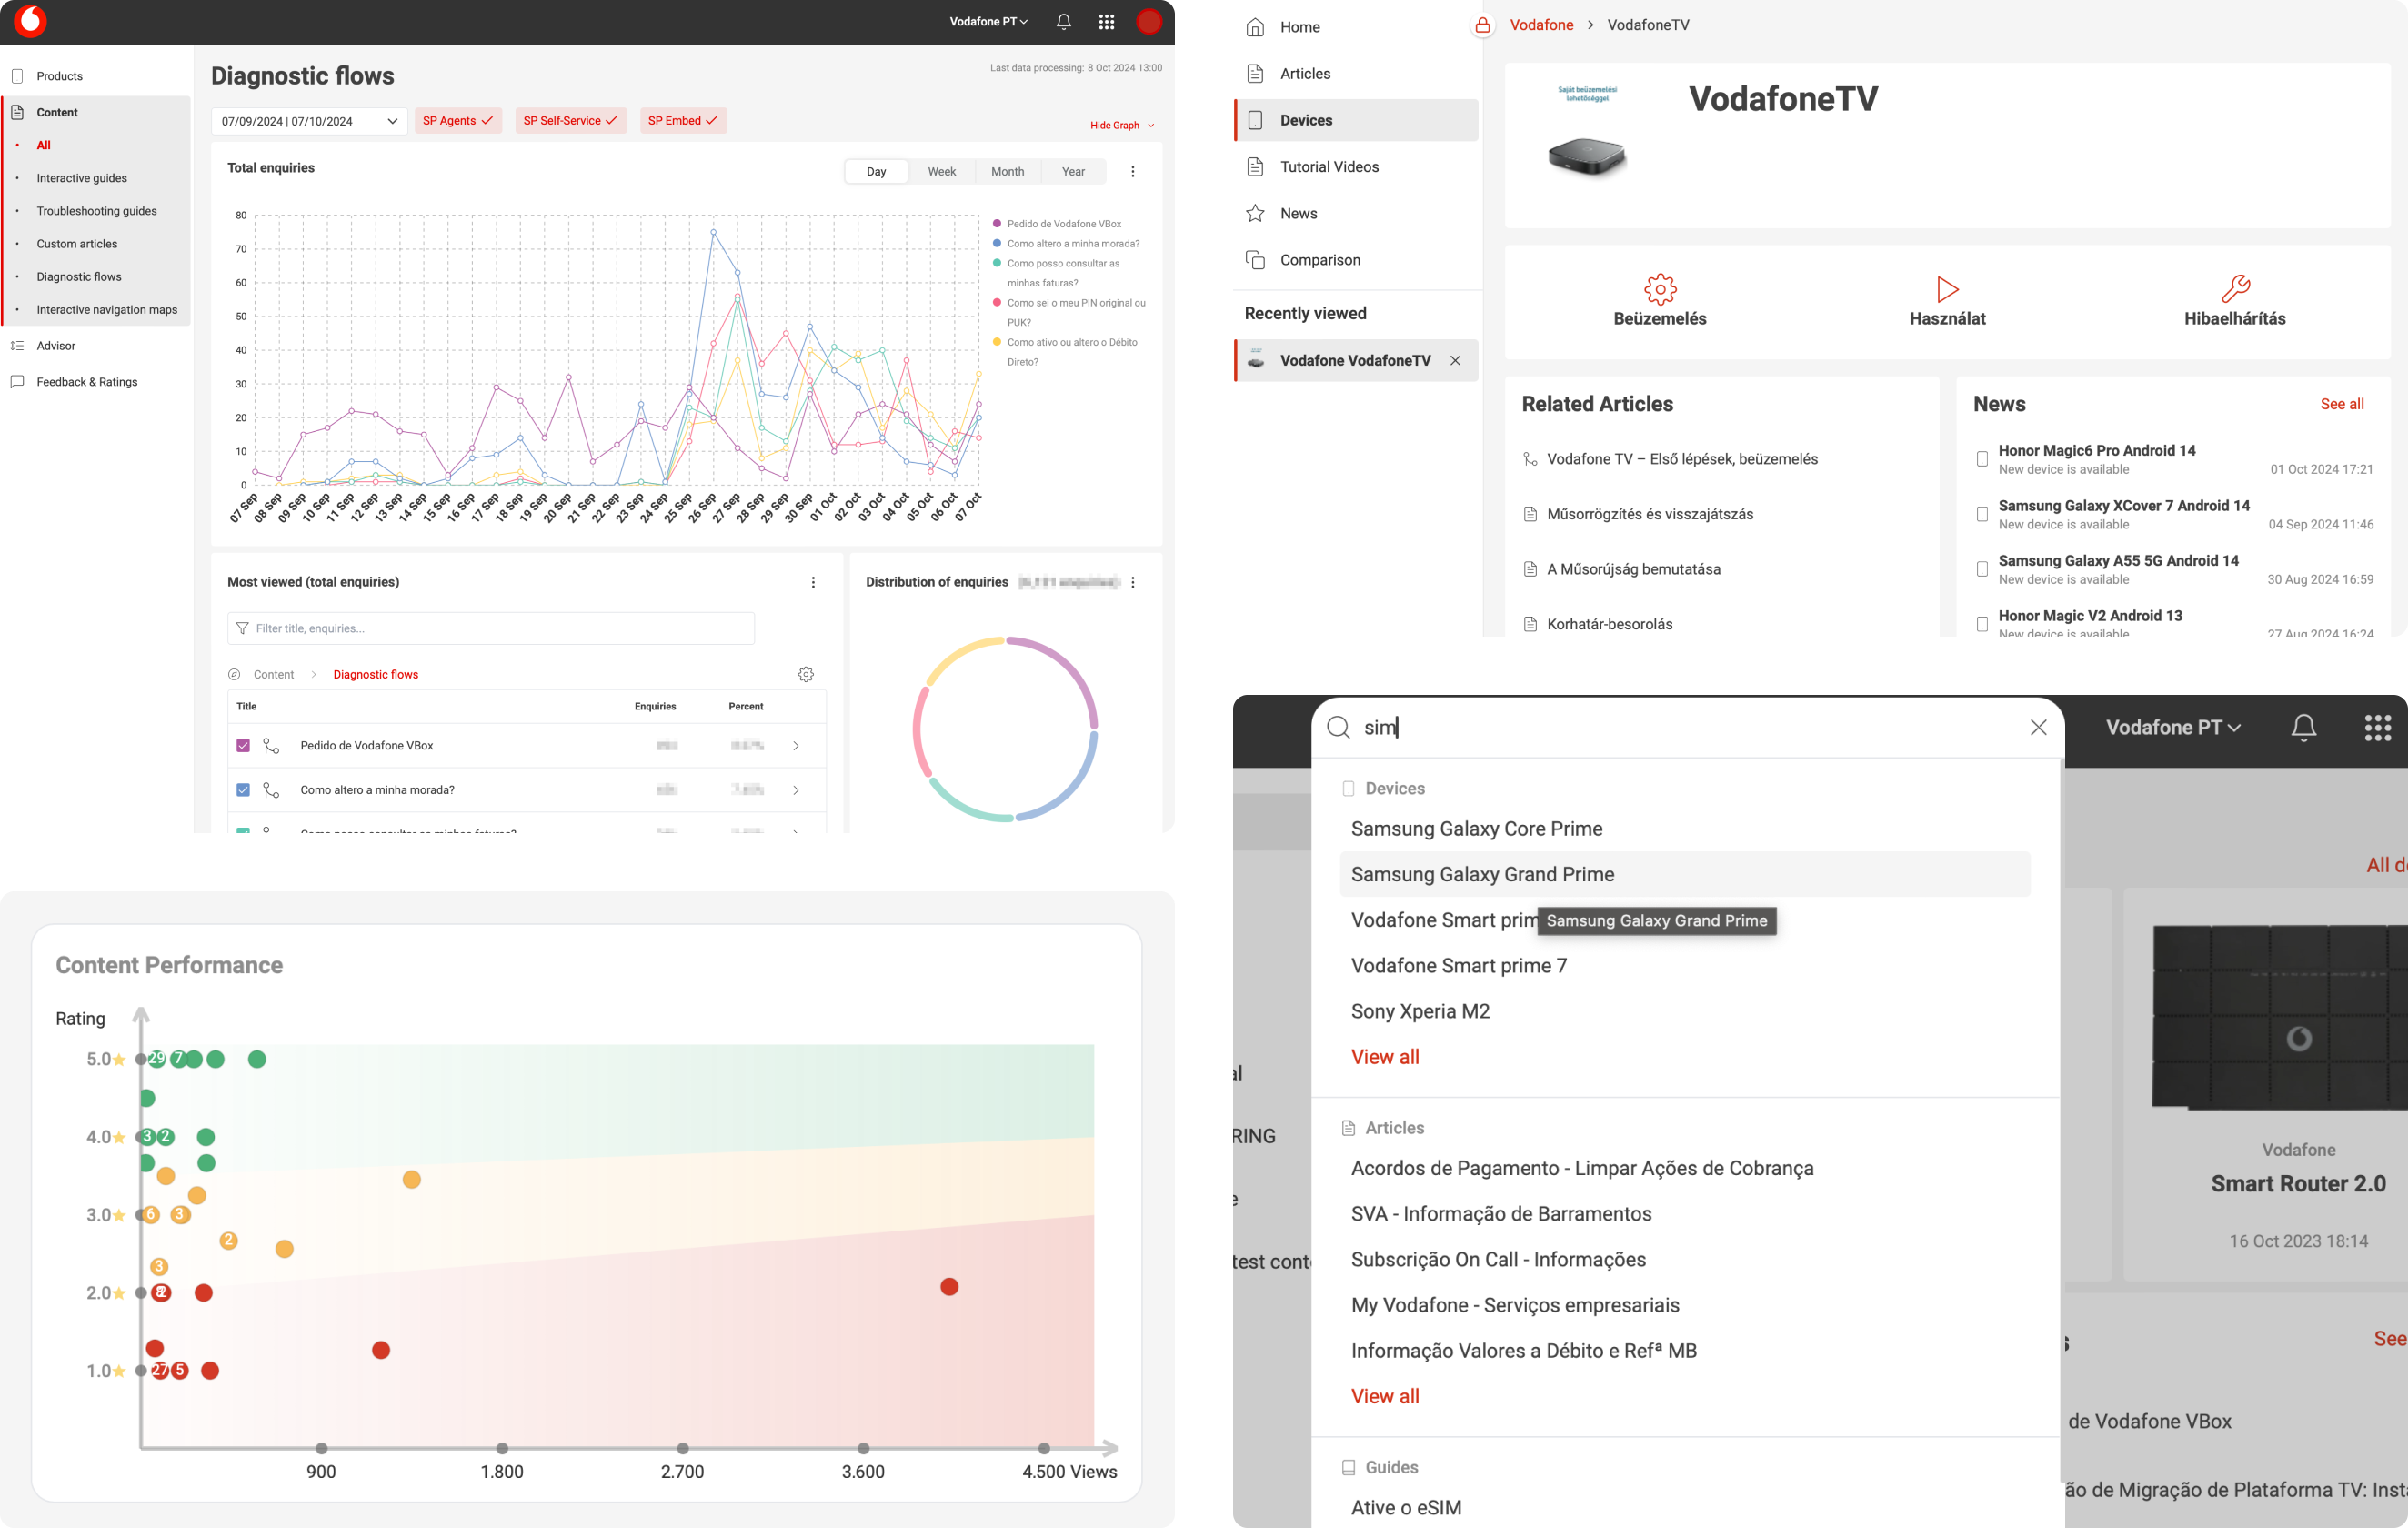The width and height of the screenshot is (2408, 1528).
Task: Click the notification bell in dashboard header
Action: click(1063, 21)
